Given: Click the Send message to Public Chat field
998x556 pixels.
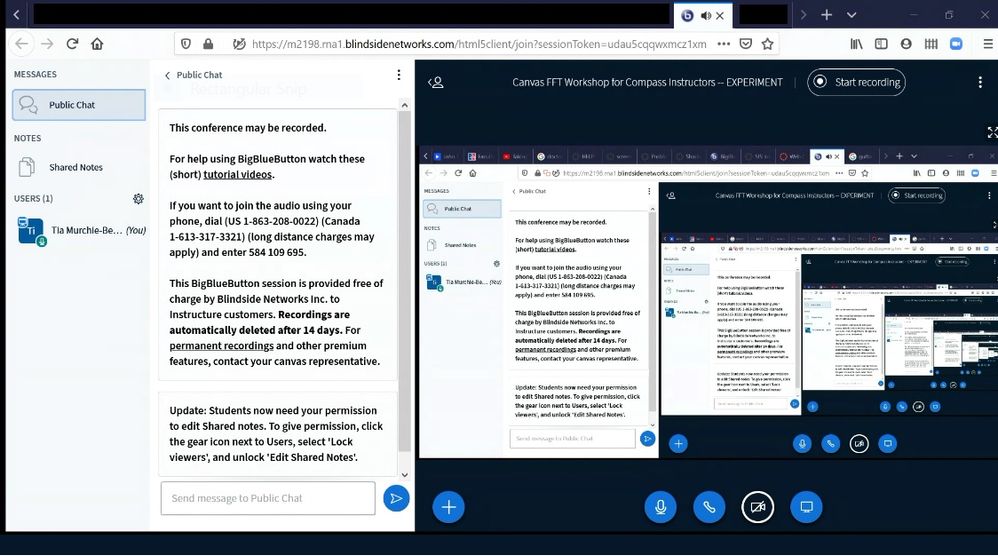Looking at the screenshot, I should (x=268, y=498).
